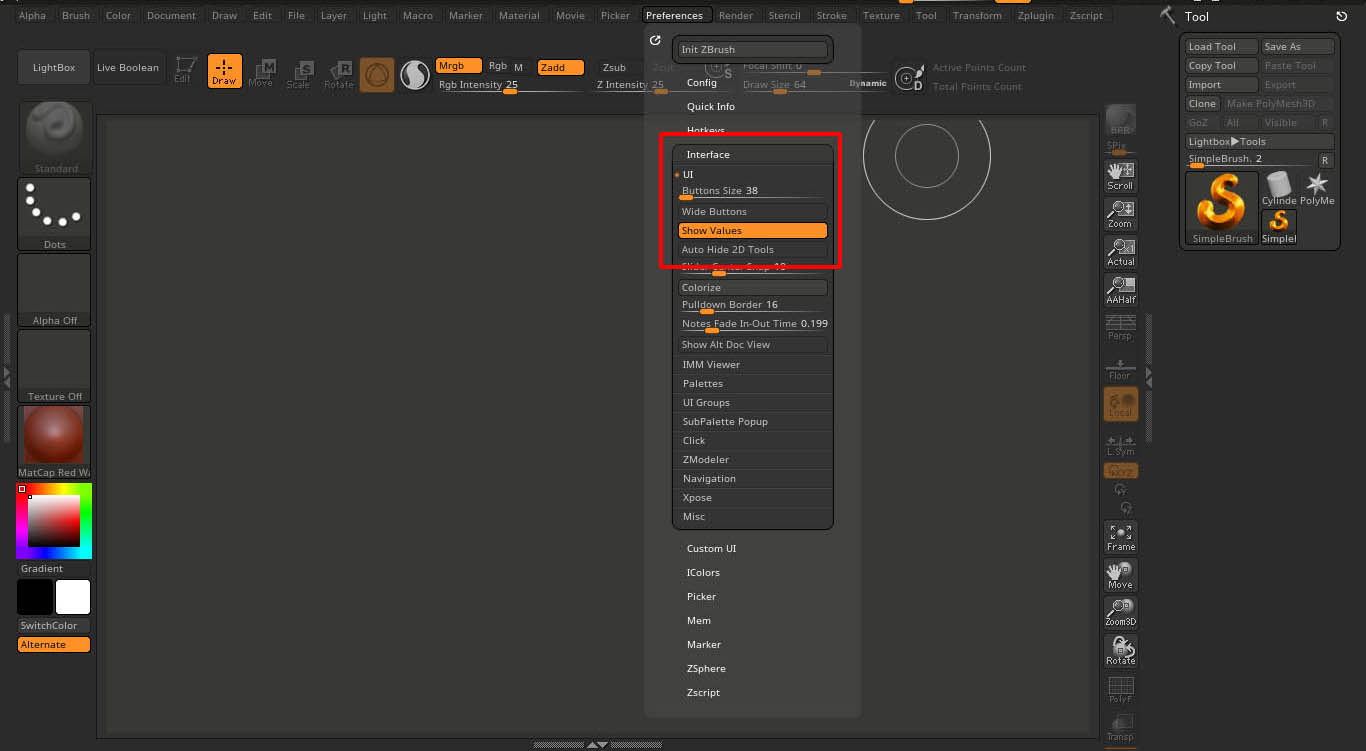Screen dimensions: 1366x751
Task: Click the Scroll document icon
Action: (x=1120, y=176)
